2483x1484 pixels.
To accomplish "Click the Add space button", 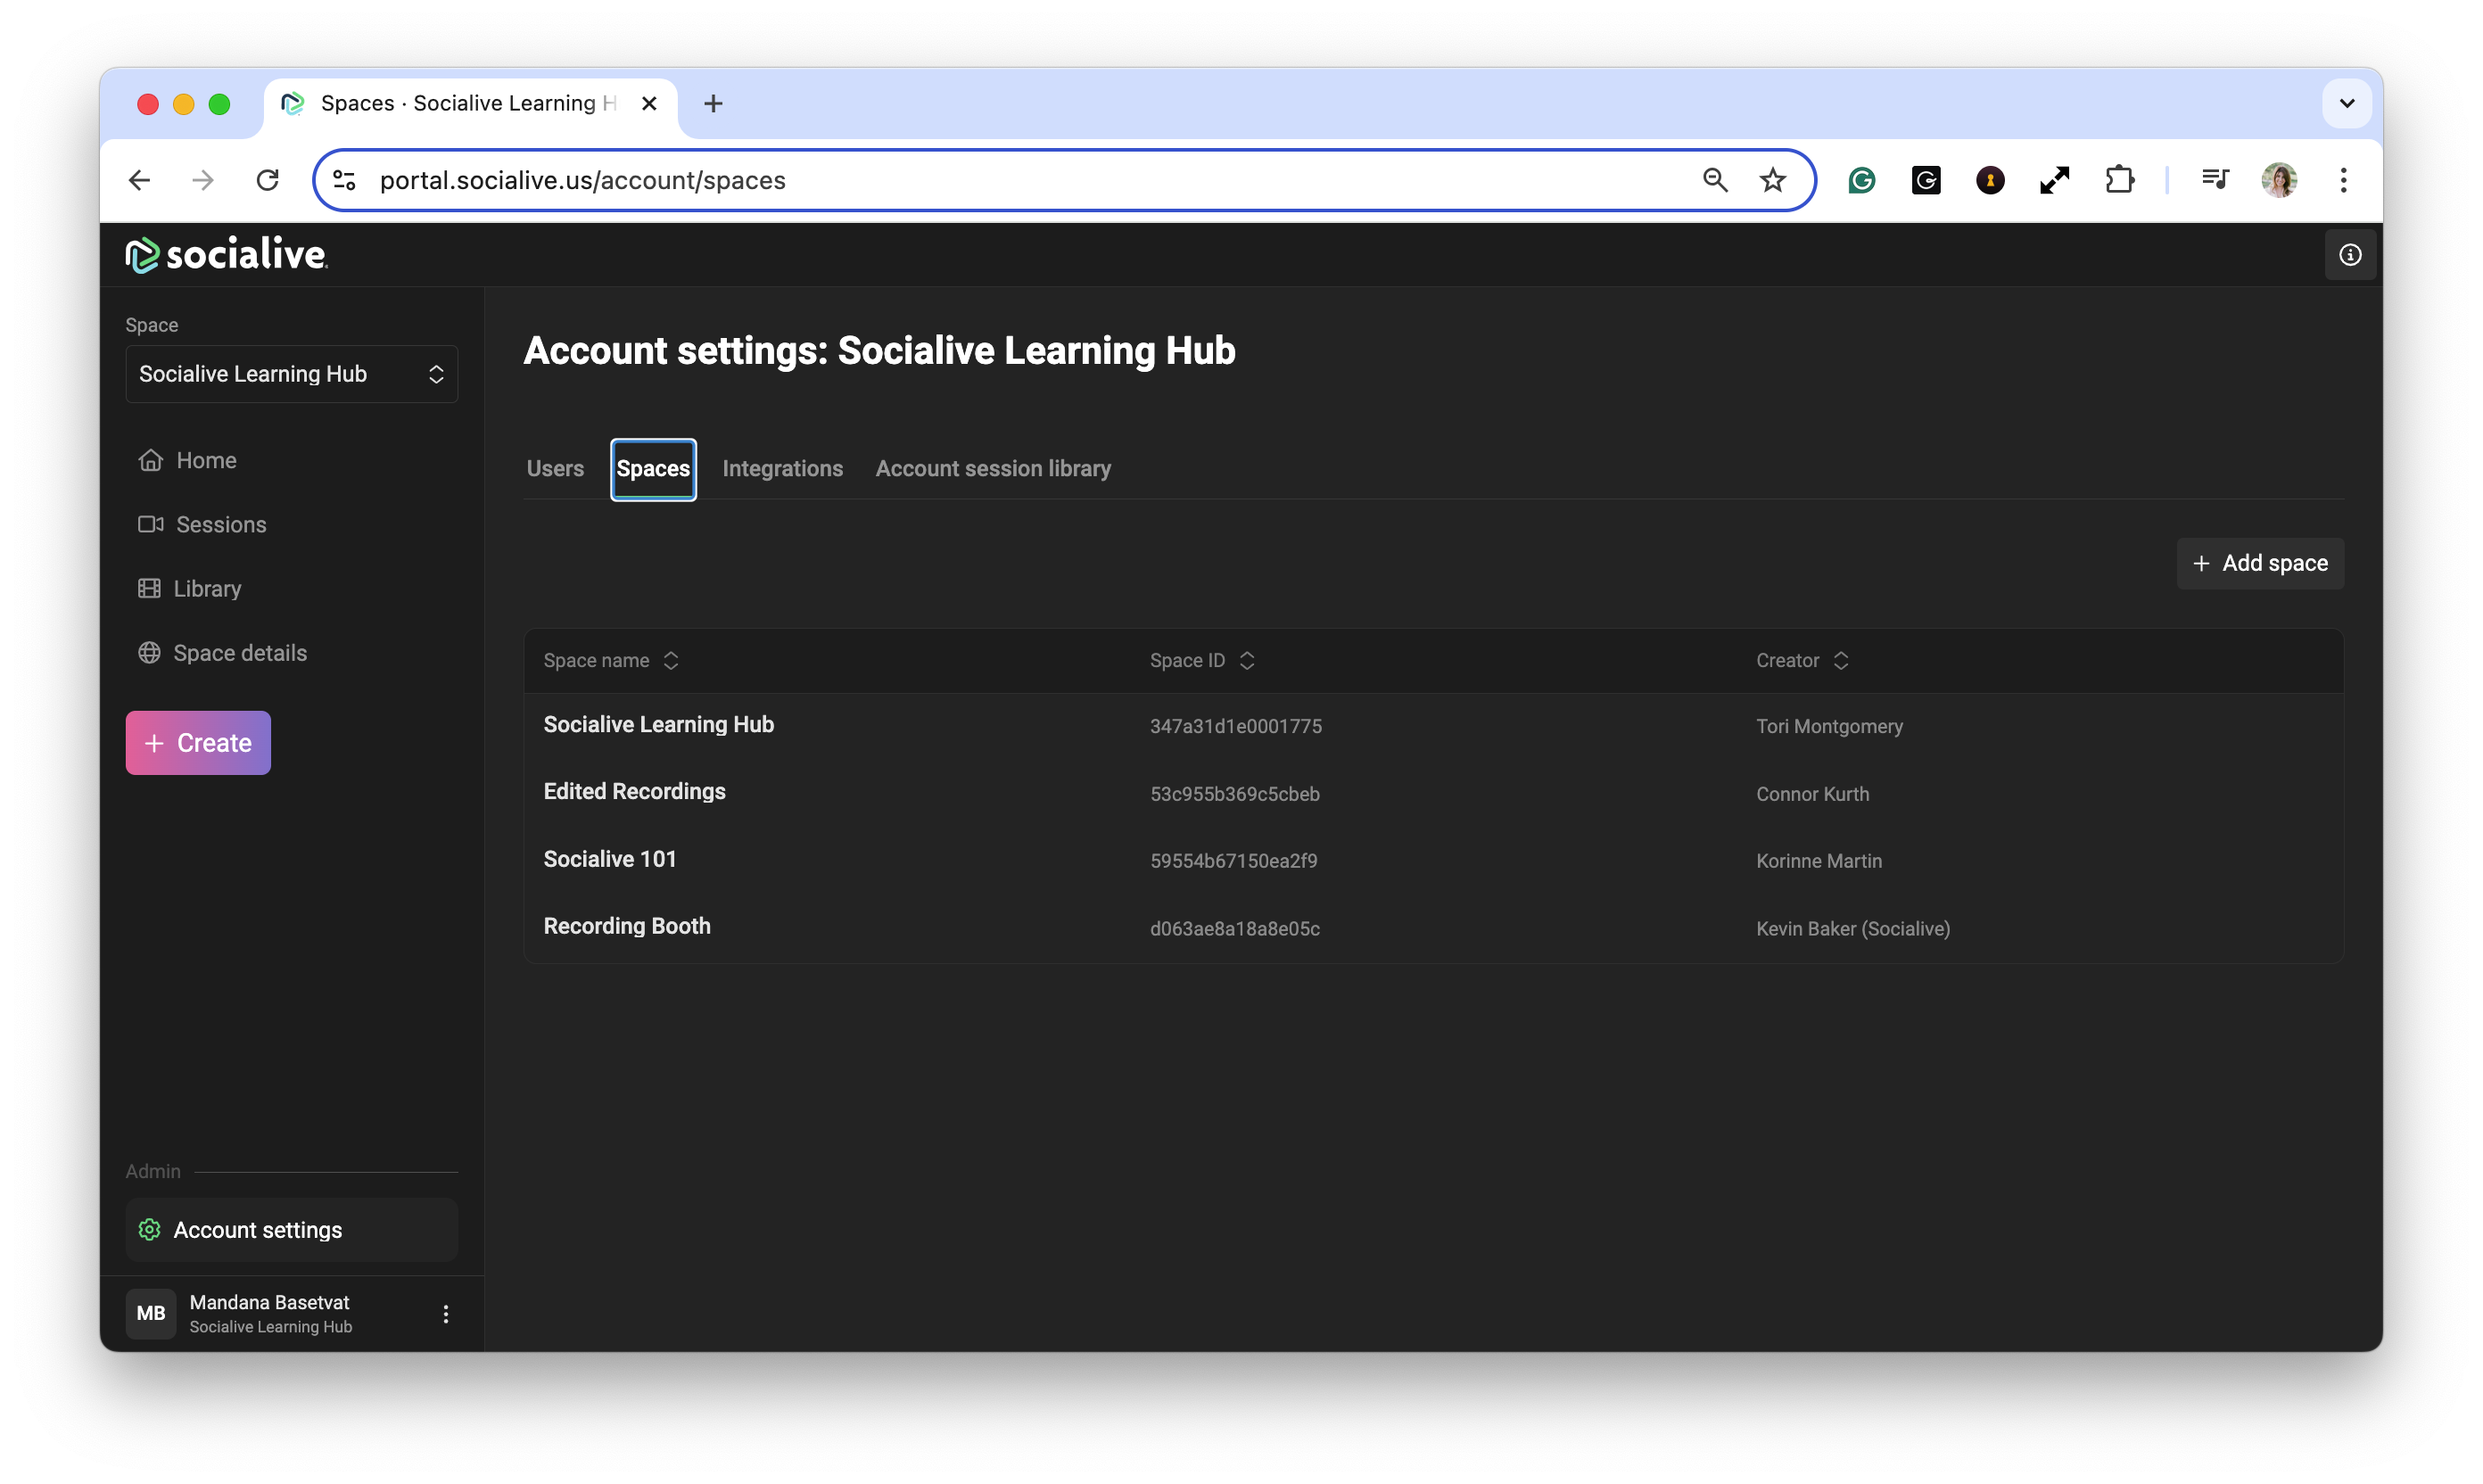I will [2260, 564].
